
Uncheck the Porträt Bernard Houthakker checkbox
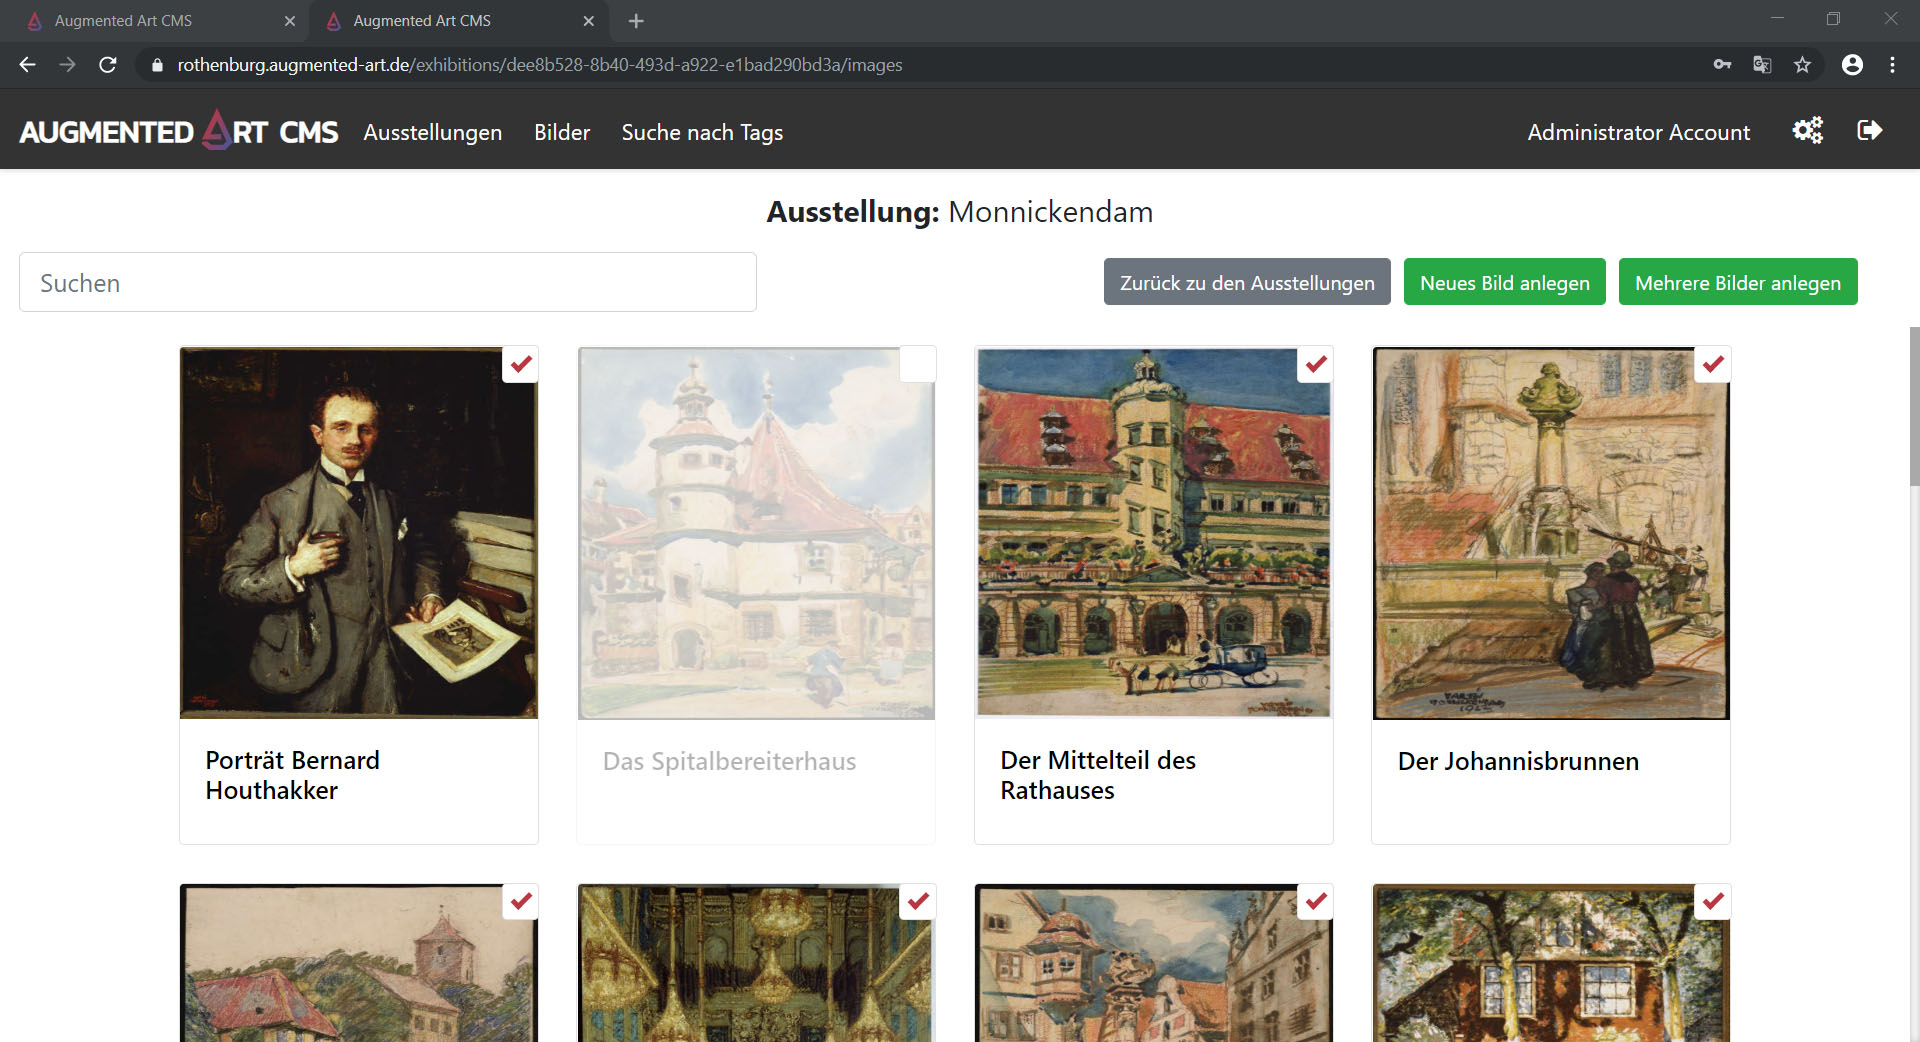[521, 365]
